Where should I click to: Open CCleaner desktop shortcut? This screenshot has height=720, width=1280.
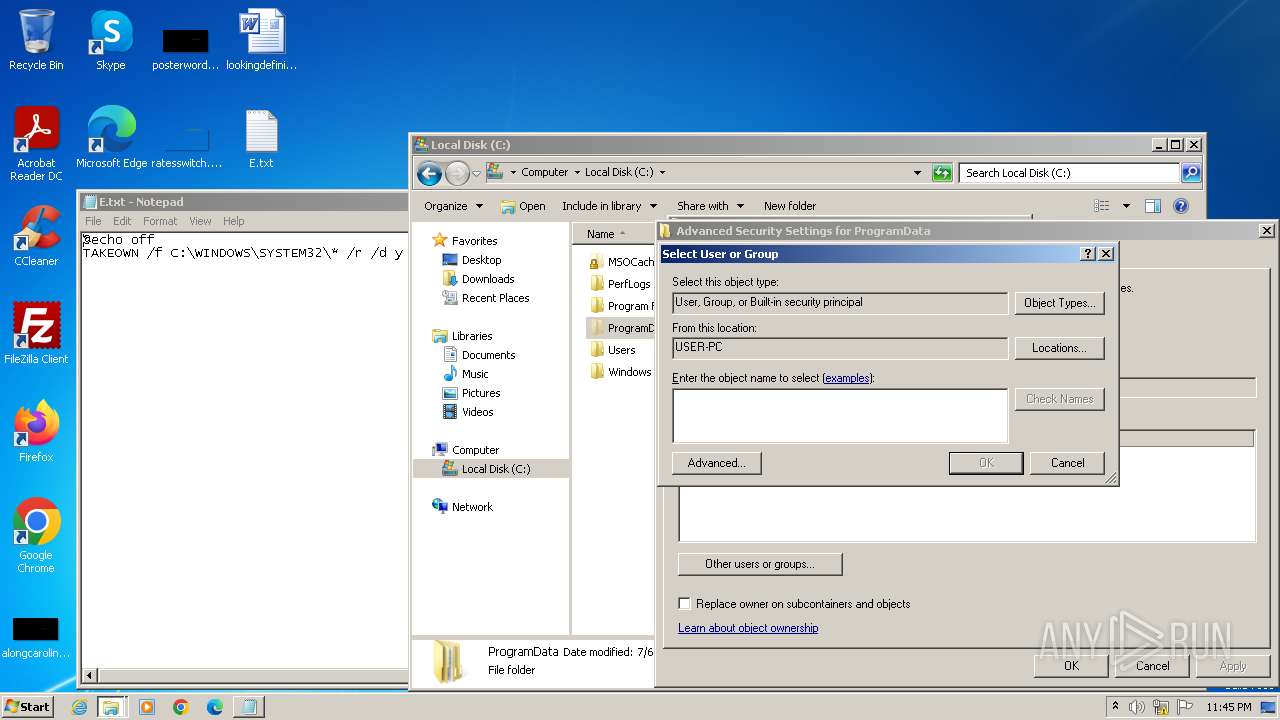pos(36,236)
